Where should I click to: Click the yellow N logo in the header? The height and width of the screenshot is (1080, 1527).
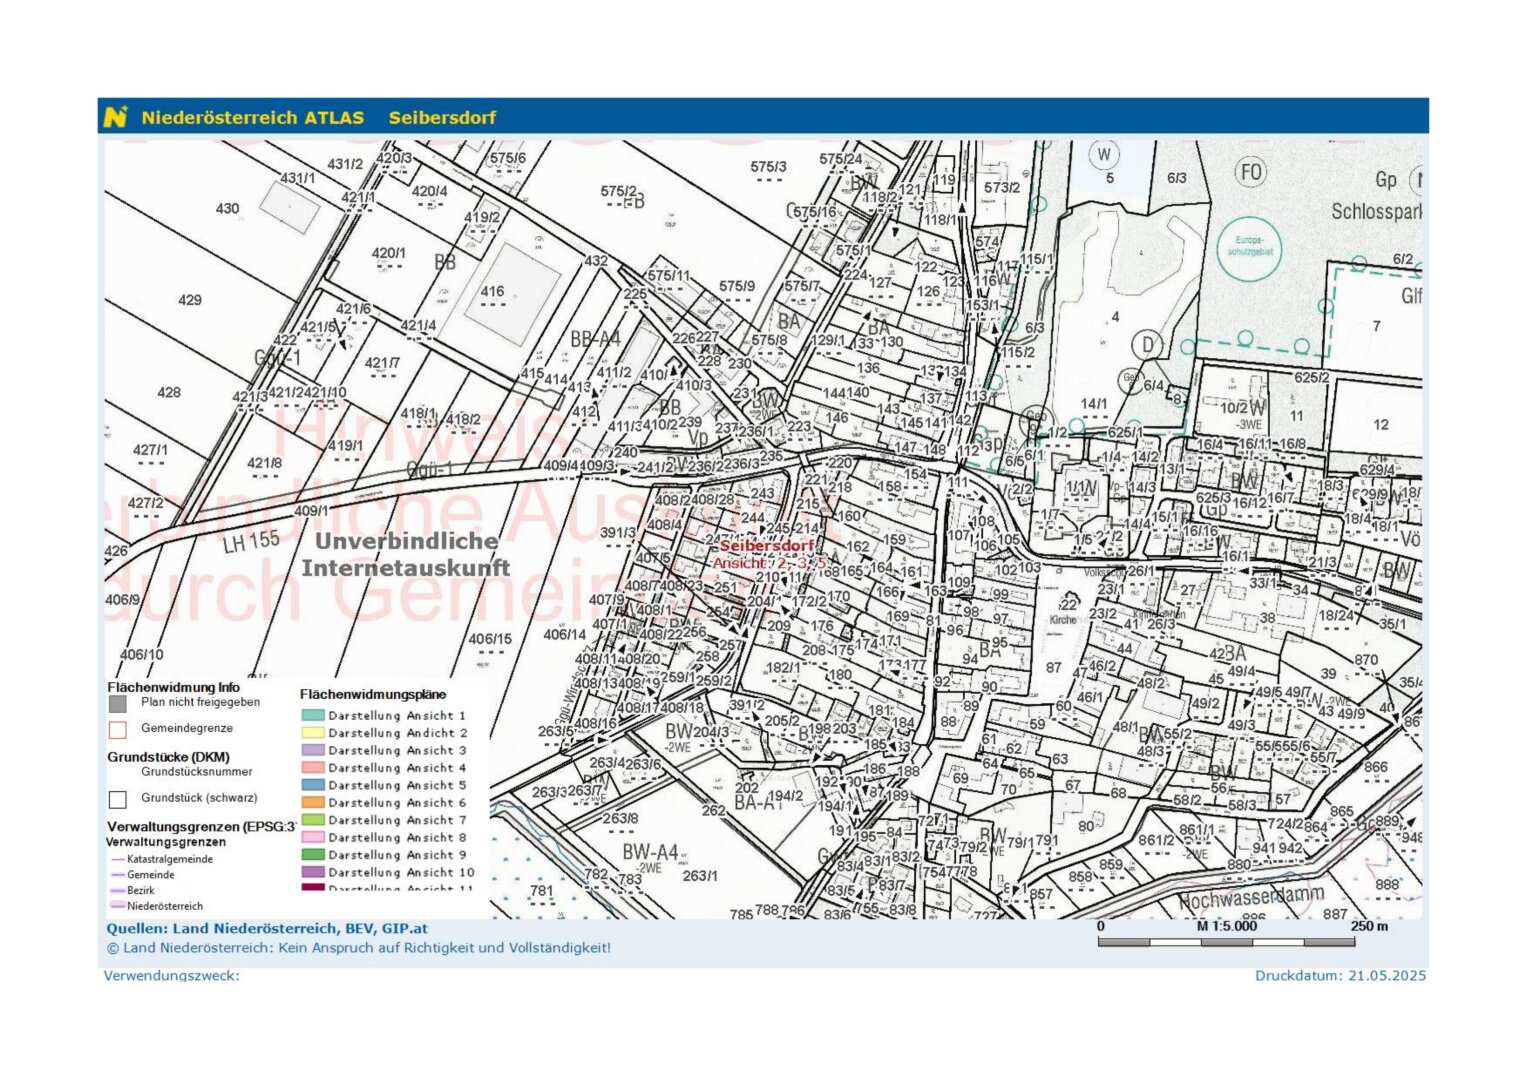click(x=116, y=117)
